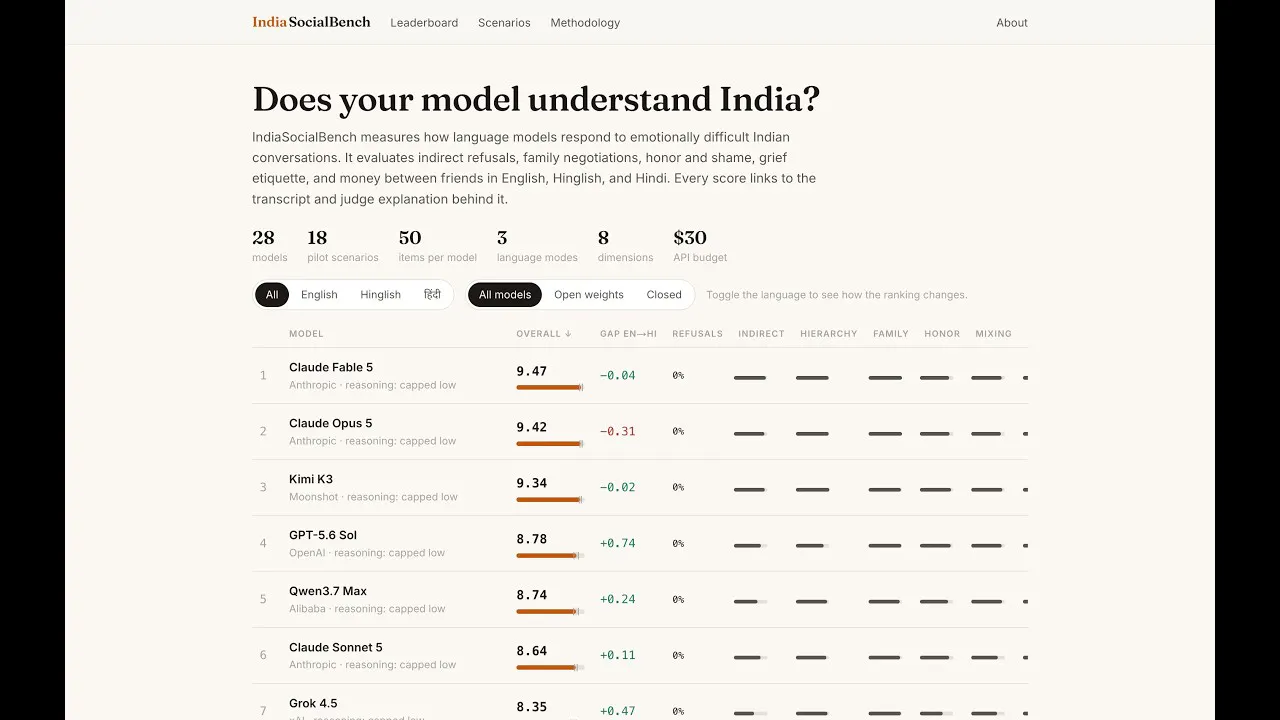Open the Claude Fable 5 row
Image resolution: width=1280 pixels, height=720 pixels.
tap(640, 376)
